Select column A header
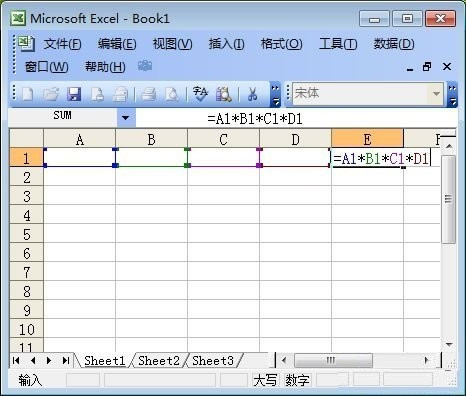 [79, 139]
